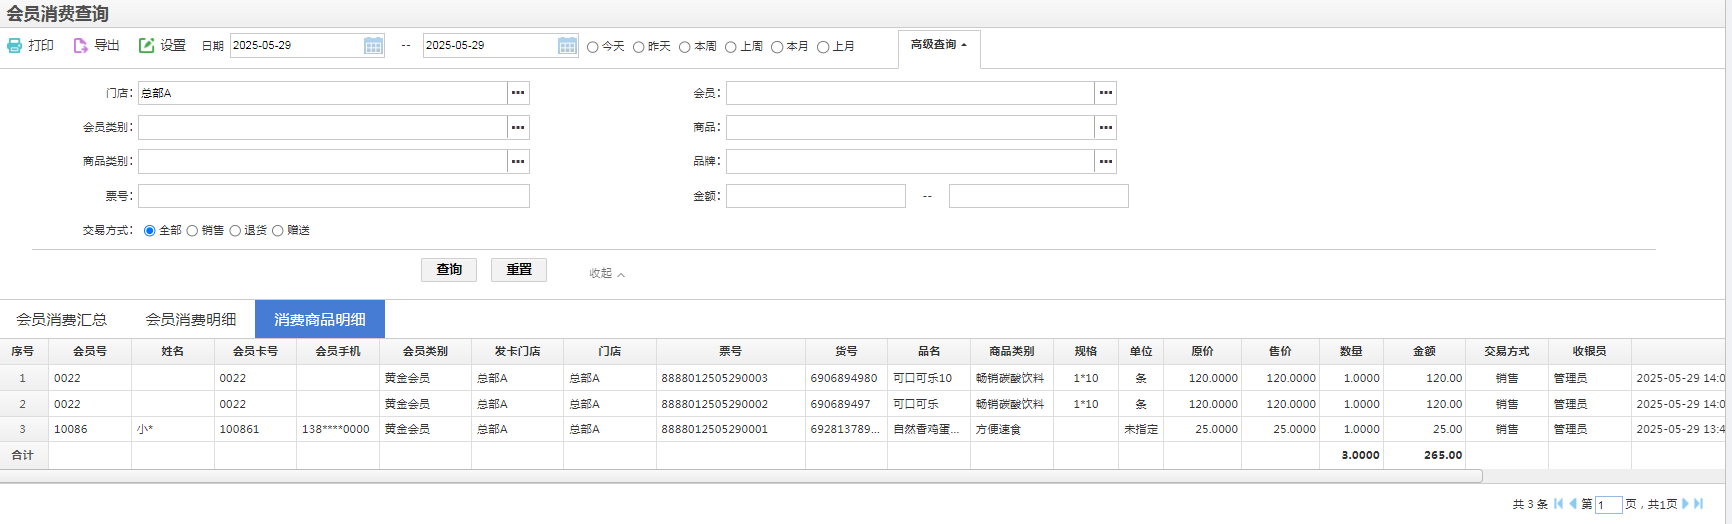Click the 会员类别 input field
Viewport: 1732px width, 524px height.
pos(323,127)
